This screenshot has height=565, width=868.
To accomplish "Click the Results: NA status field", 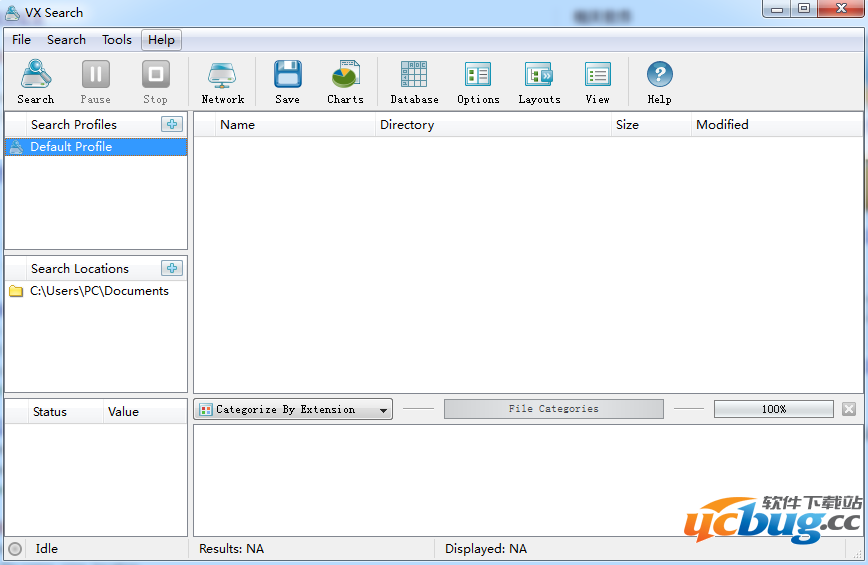I will coord(231,548).
